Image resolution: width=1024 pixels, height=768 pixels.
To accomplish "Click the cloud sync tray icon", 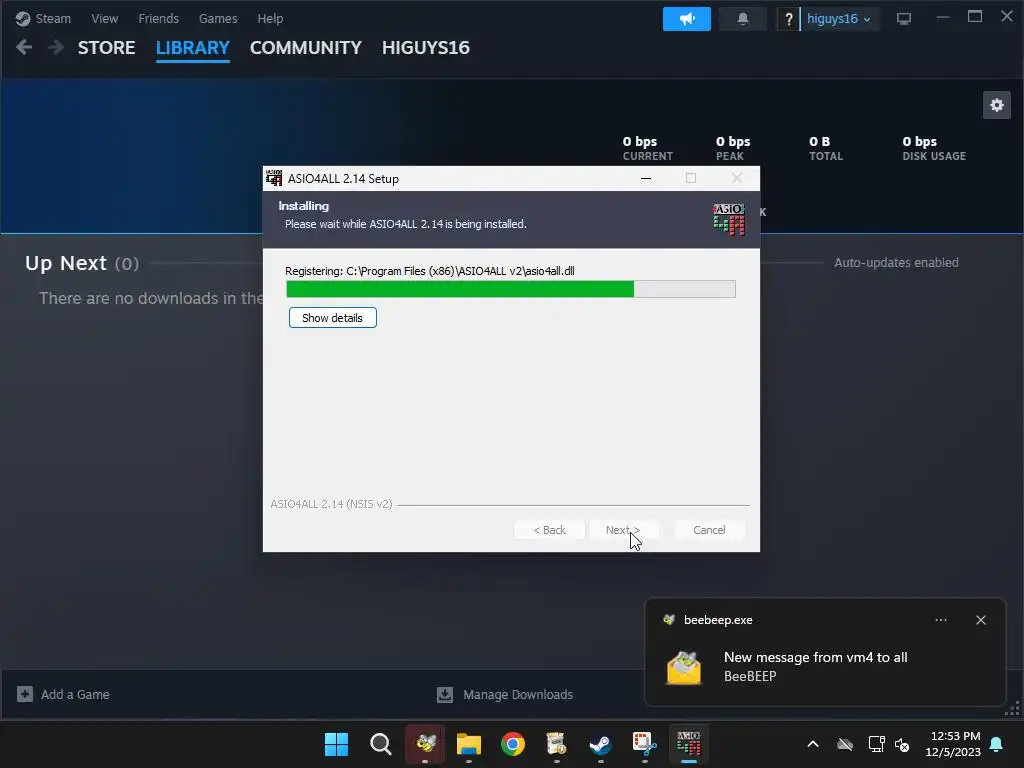I will (x=845, y=744).
